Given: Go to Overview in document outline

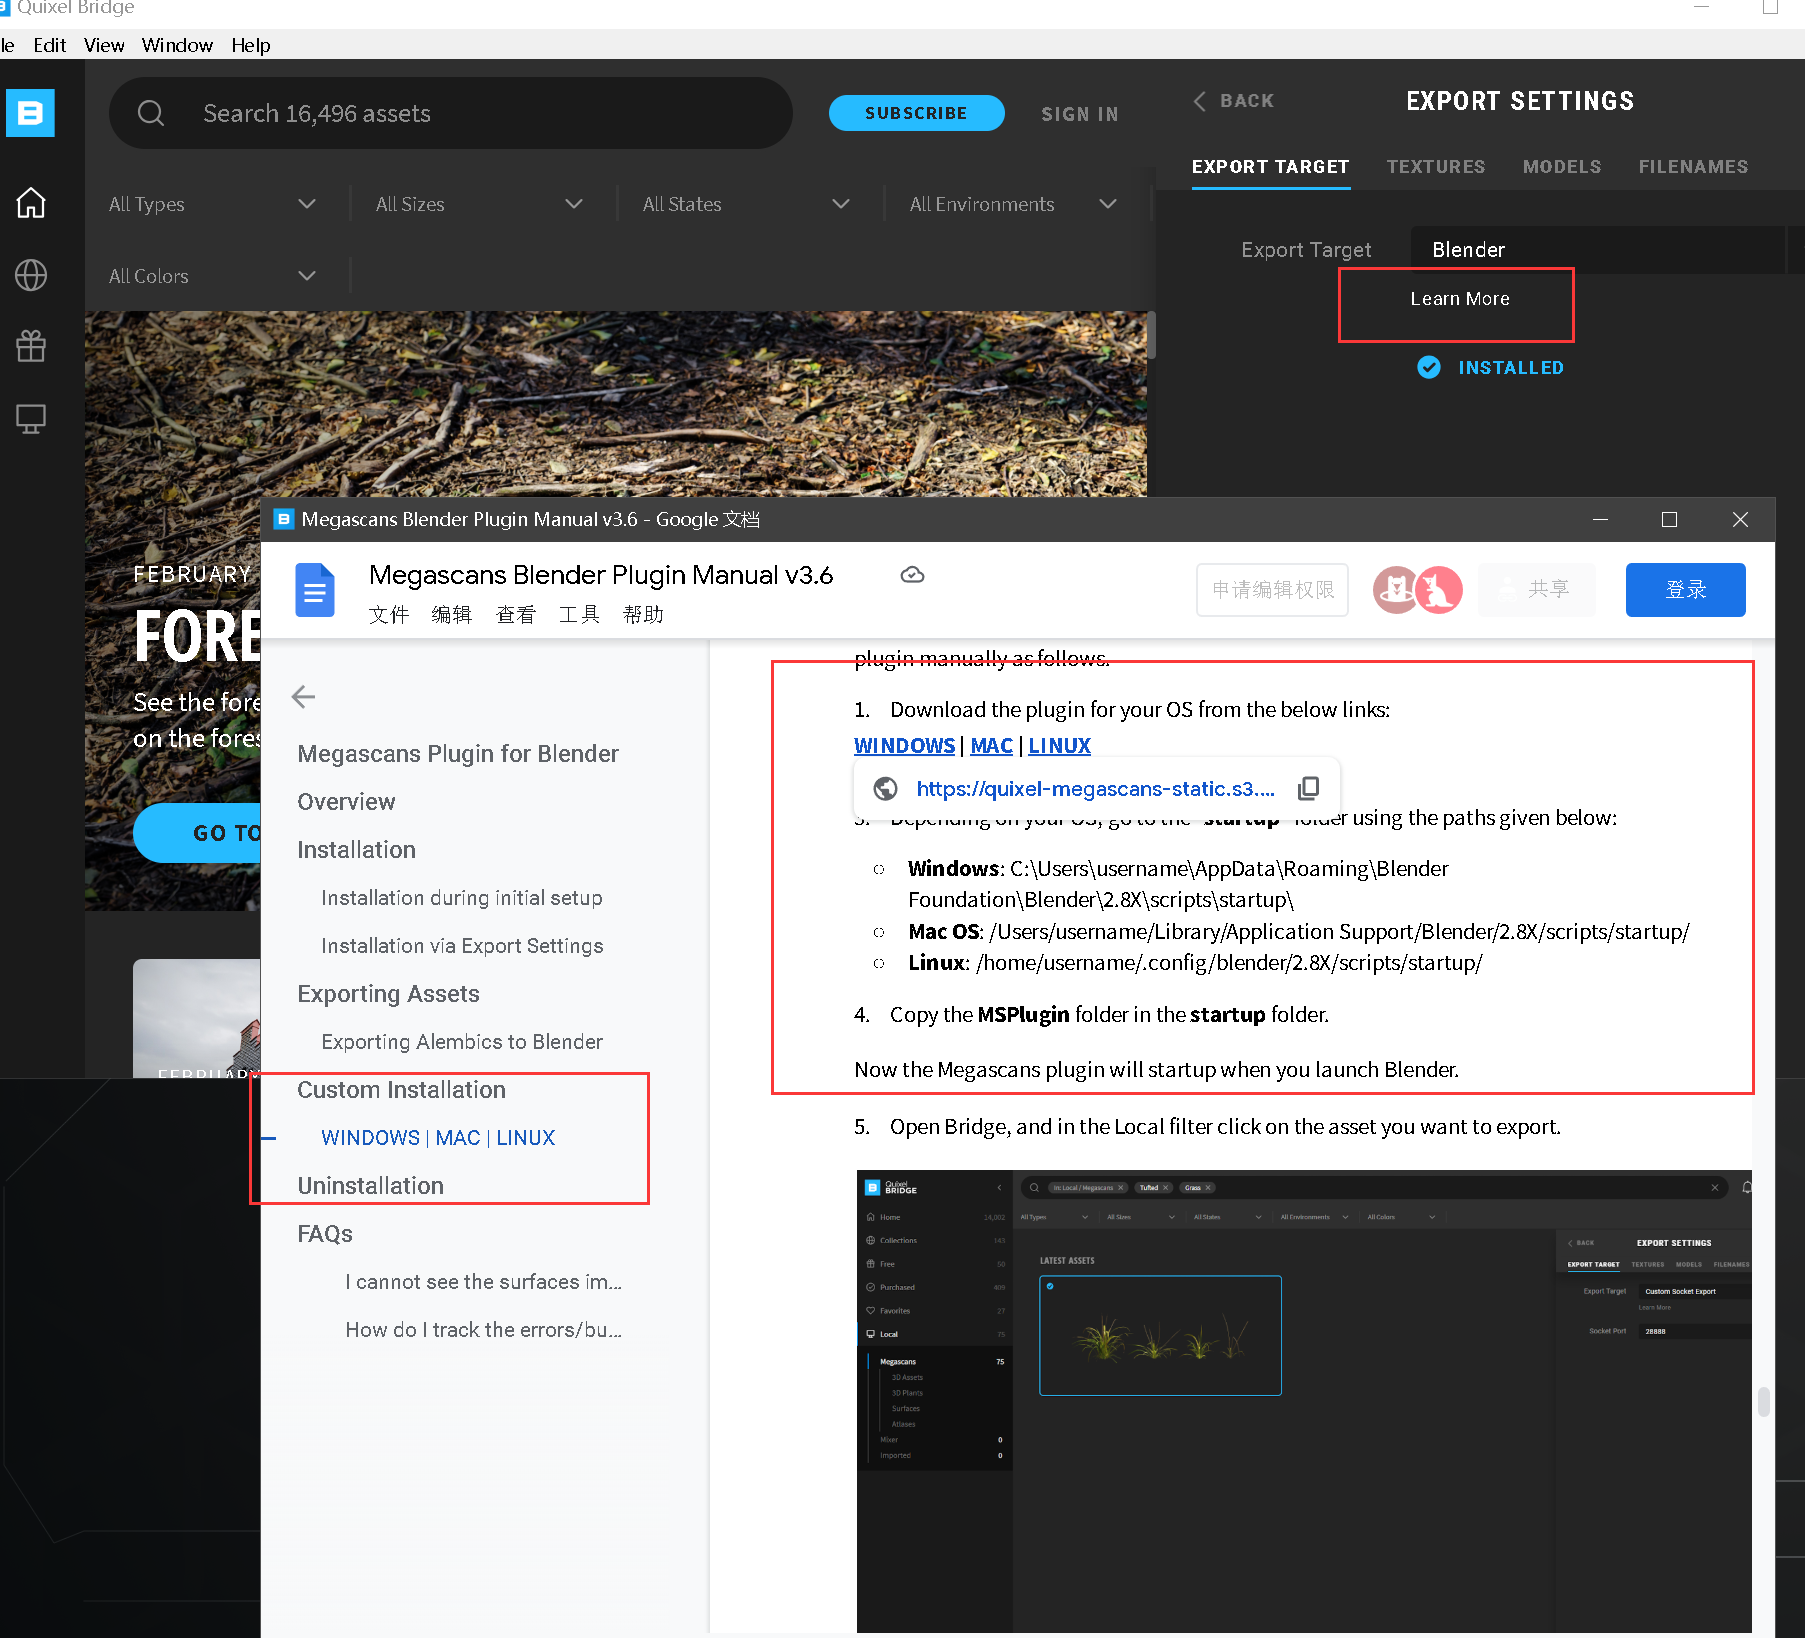Looking at the screenshot, I should pyautogui.click(x=346, y=802).
